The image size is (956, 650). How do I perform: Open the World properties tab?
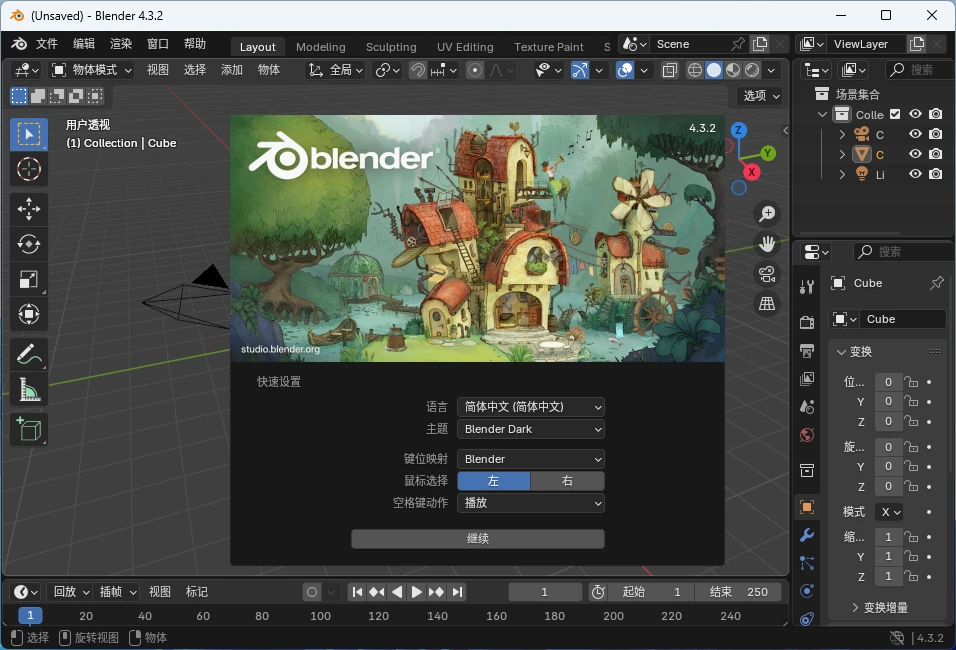[x=807, y=435]
